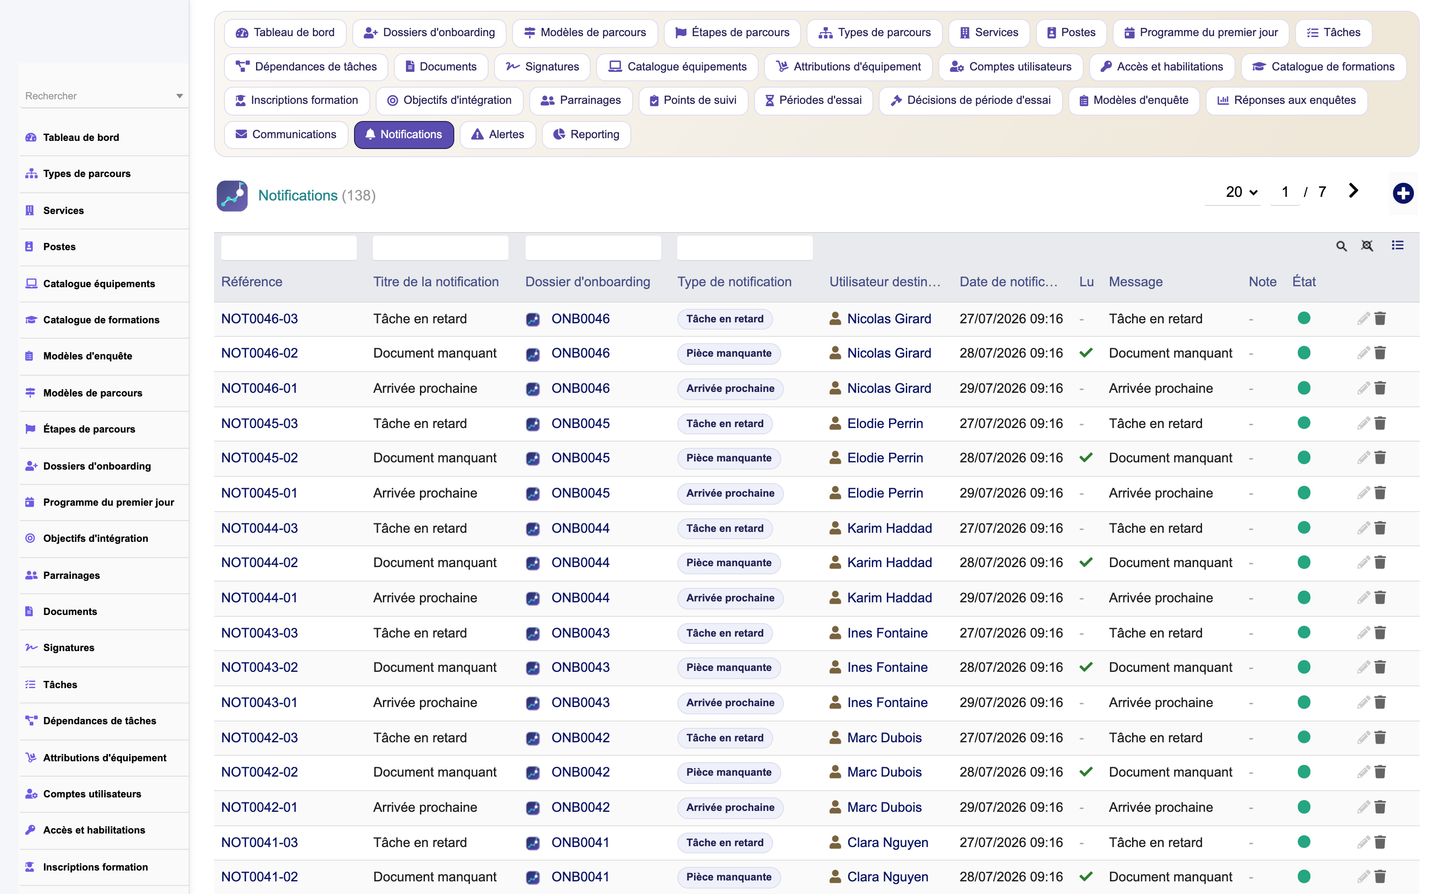Delete notification NOT0043-03 trash icon
This screenshot has width=1445, height=894.
(x=1380, y=633)
